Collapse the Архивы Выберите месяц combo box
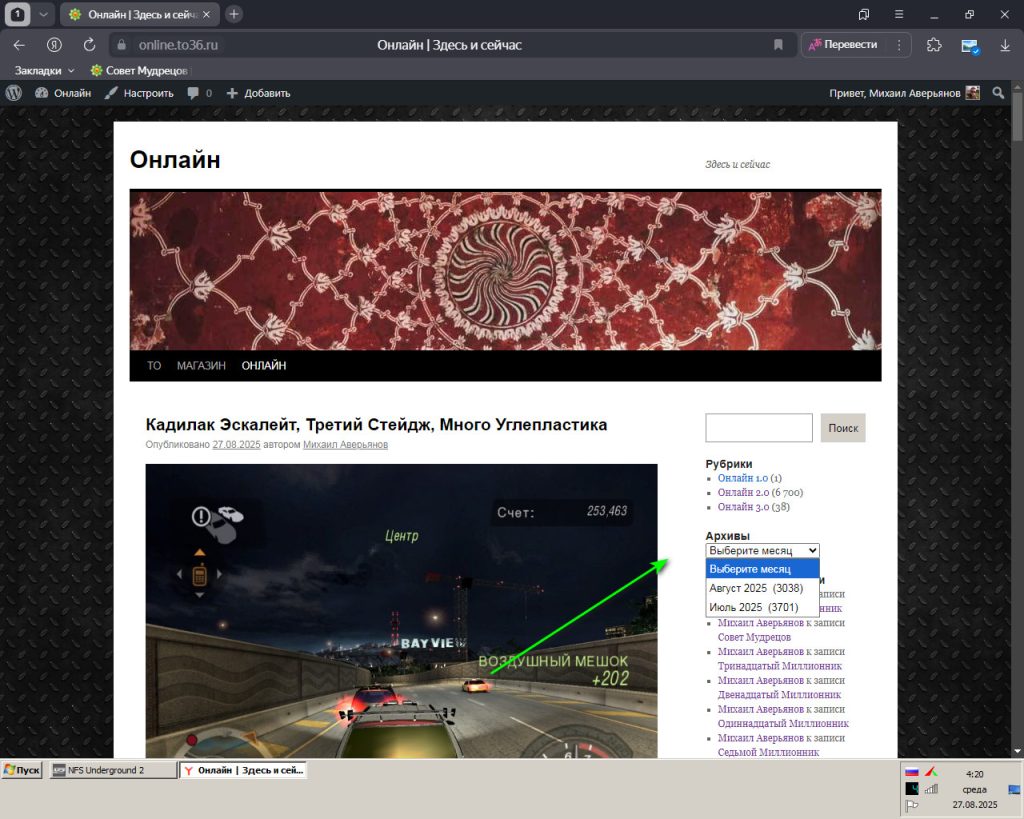 (762, 551)
